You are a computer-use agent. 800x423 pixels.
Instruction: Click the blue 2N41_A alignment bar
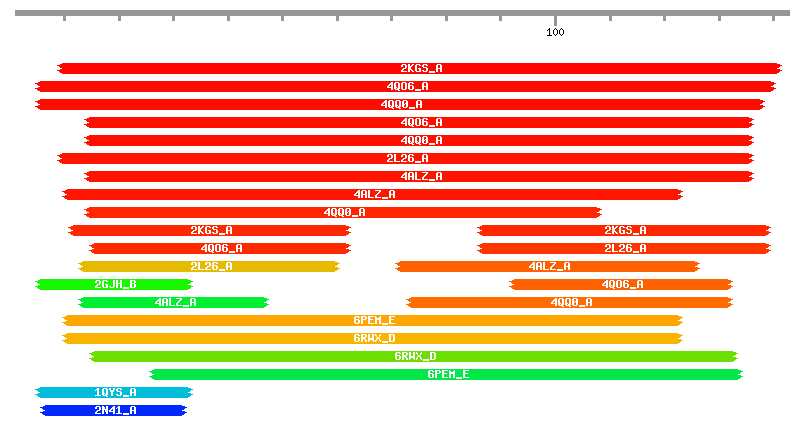(x=114, y=410)
